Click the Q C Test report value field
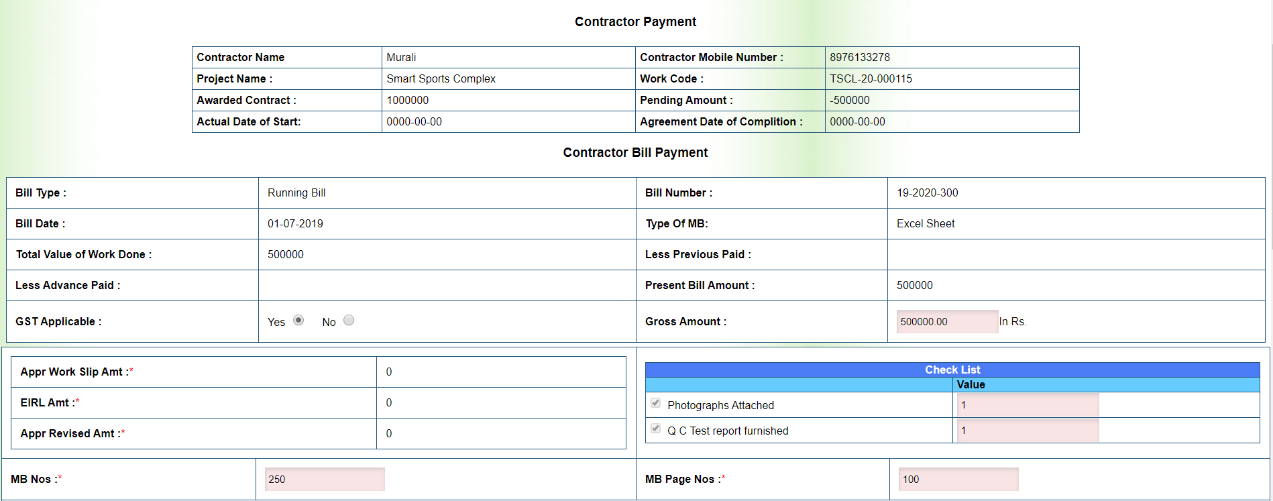 1027,431
